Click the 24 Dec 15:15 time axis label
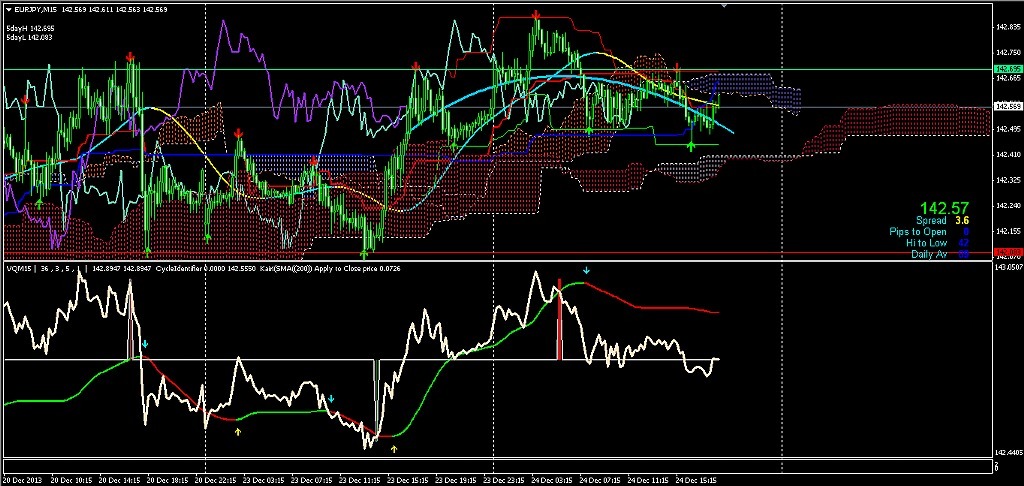Viewport: 1024px width, 486px height. pos(697,480)
